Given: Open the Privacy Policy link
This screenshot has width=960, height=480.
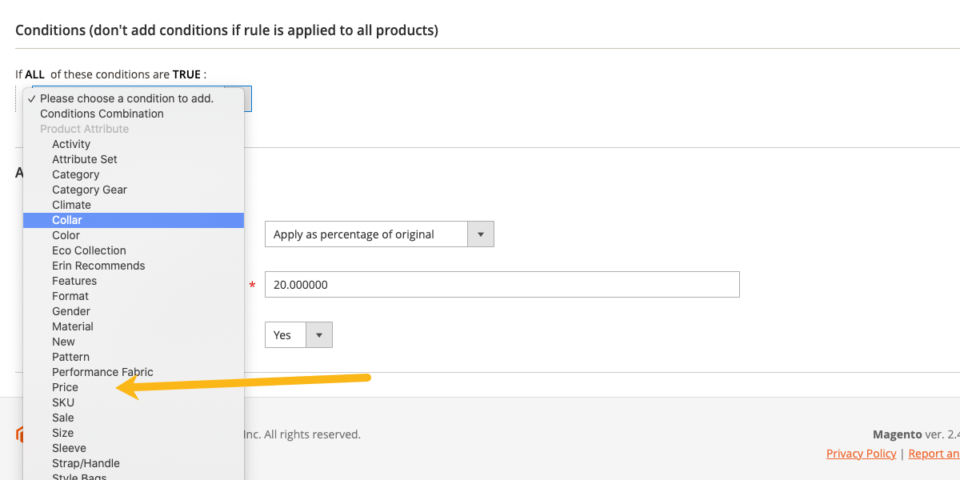Looking at the screenshot, I should click(861, 453).
